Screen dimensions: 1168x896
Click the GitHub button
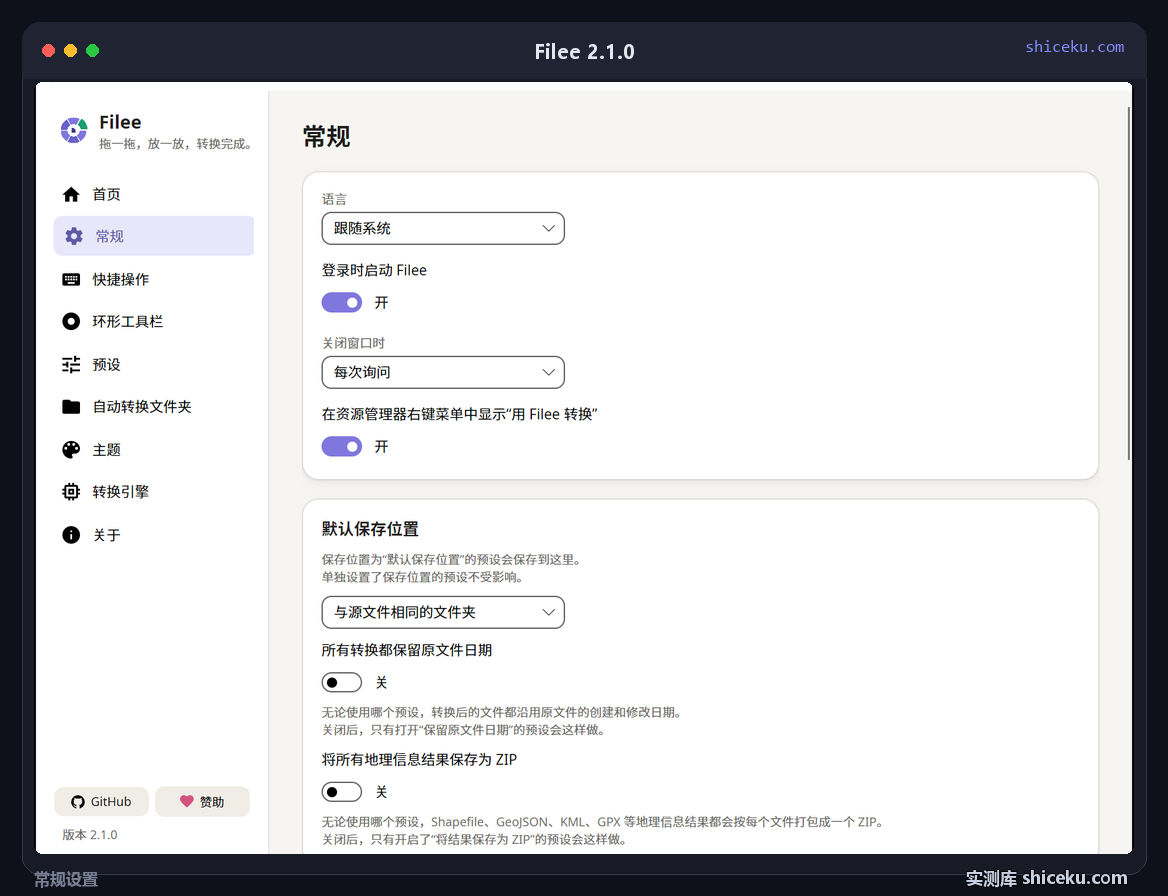pyautogui.click(x=101, y=801)
